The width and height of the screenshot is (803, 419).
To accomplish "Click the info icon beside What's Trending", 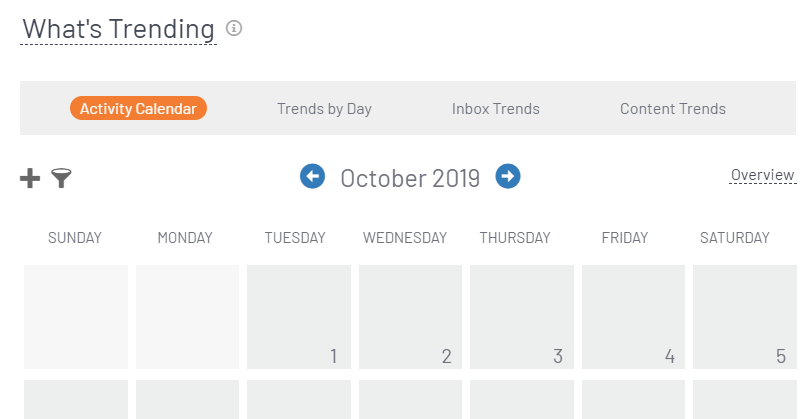I will pyautogui.click(x=234, y=28).
